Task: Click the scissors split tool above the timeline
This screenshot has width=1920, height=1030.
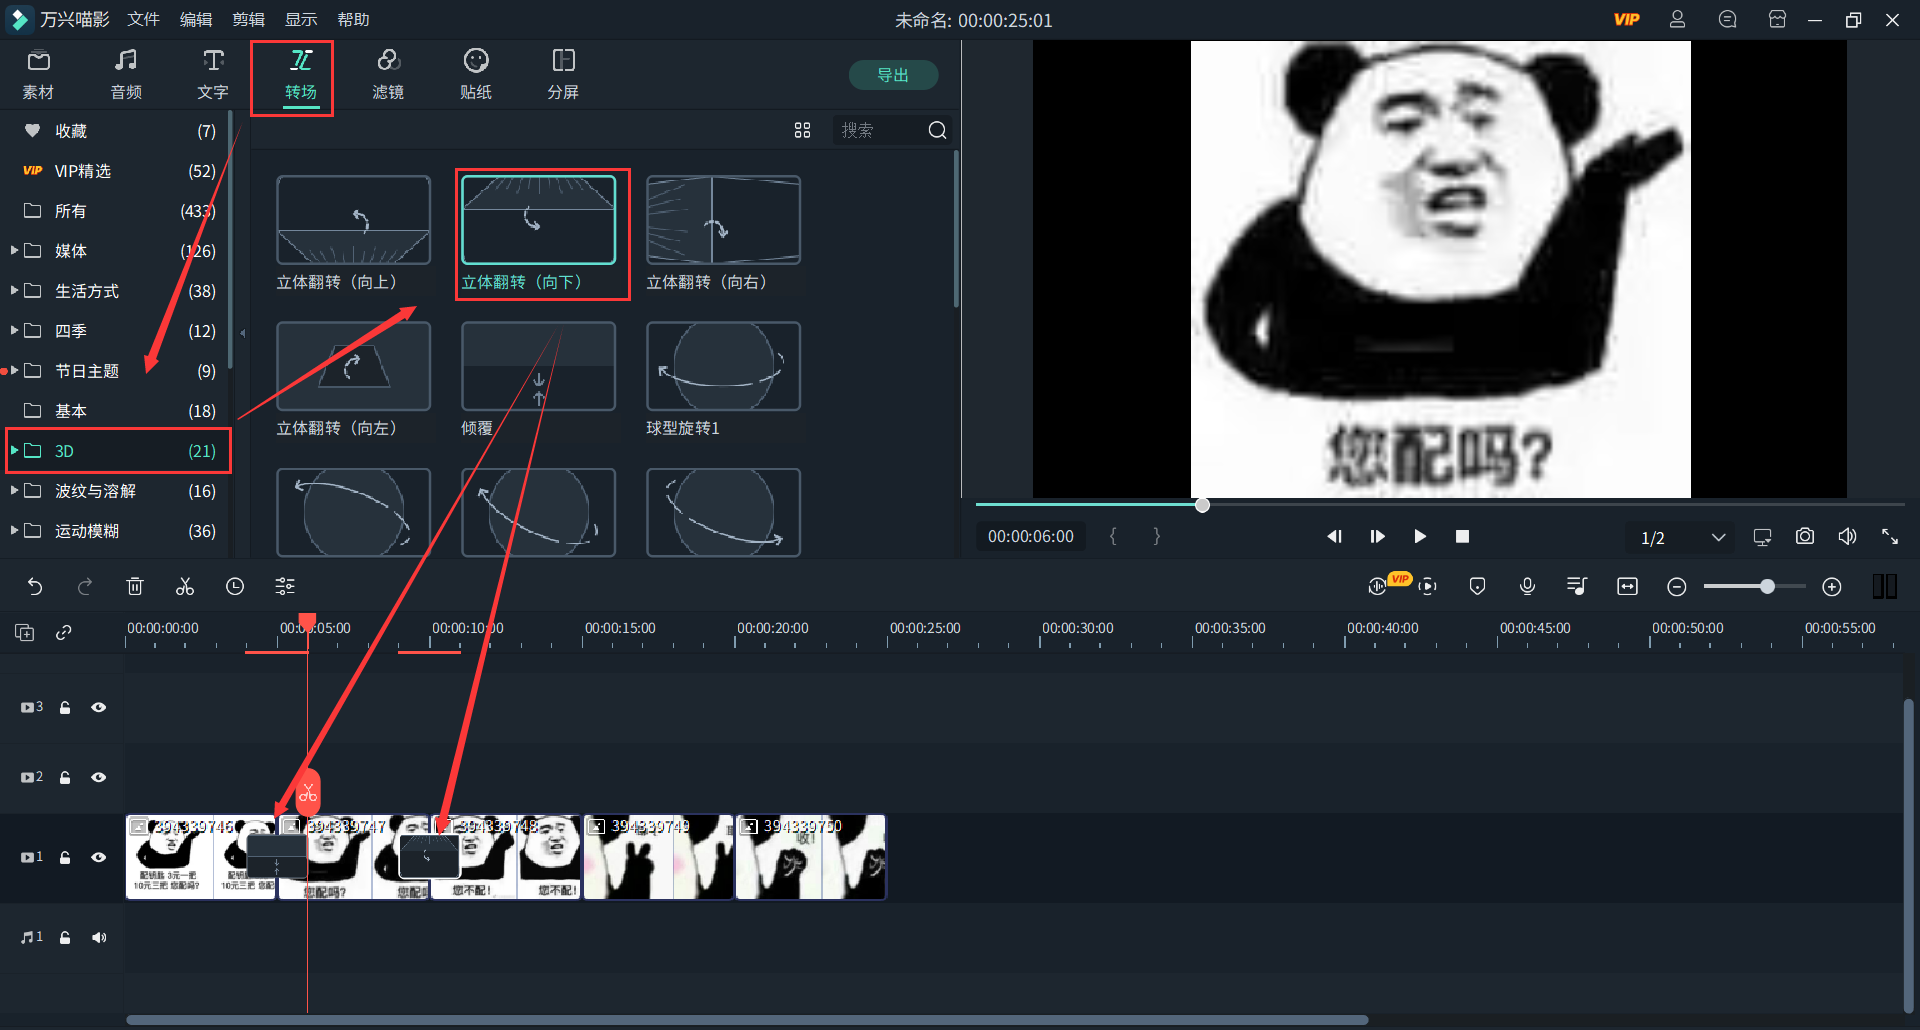Action: 184,586
